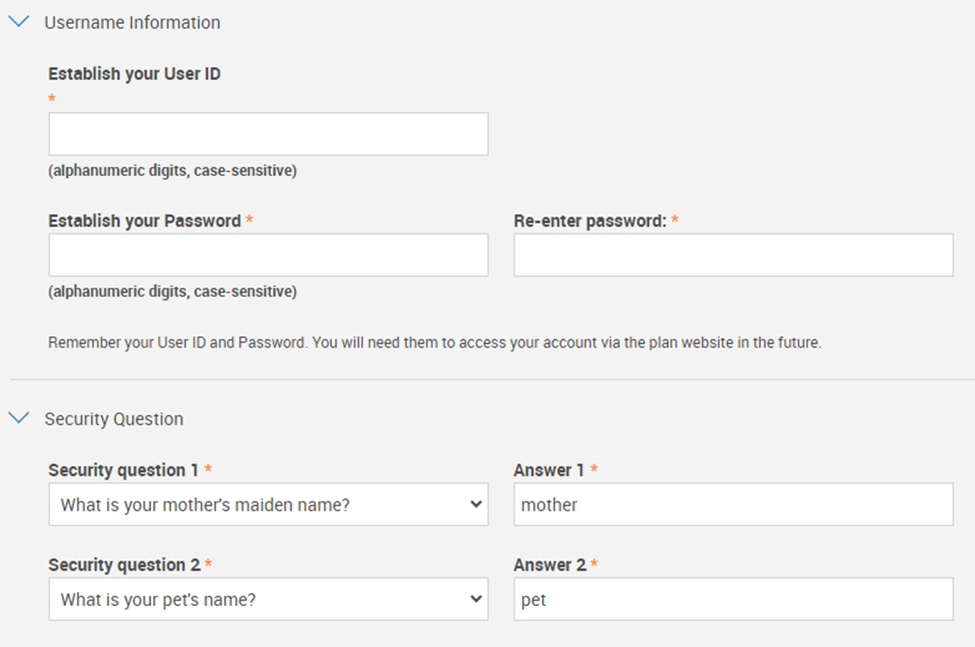
Task: Click the Security Question heading
Action: 114,419
